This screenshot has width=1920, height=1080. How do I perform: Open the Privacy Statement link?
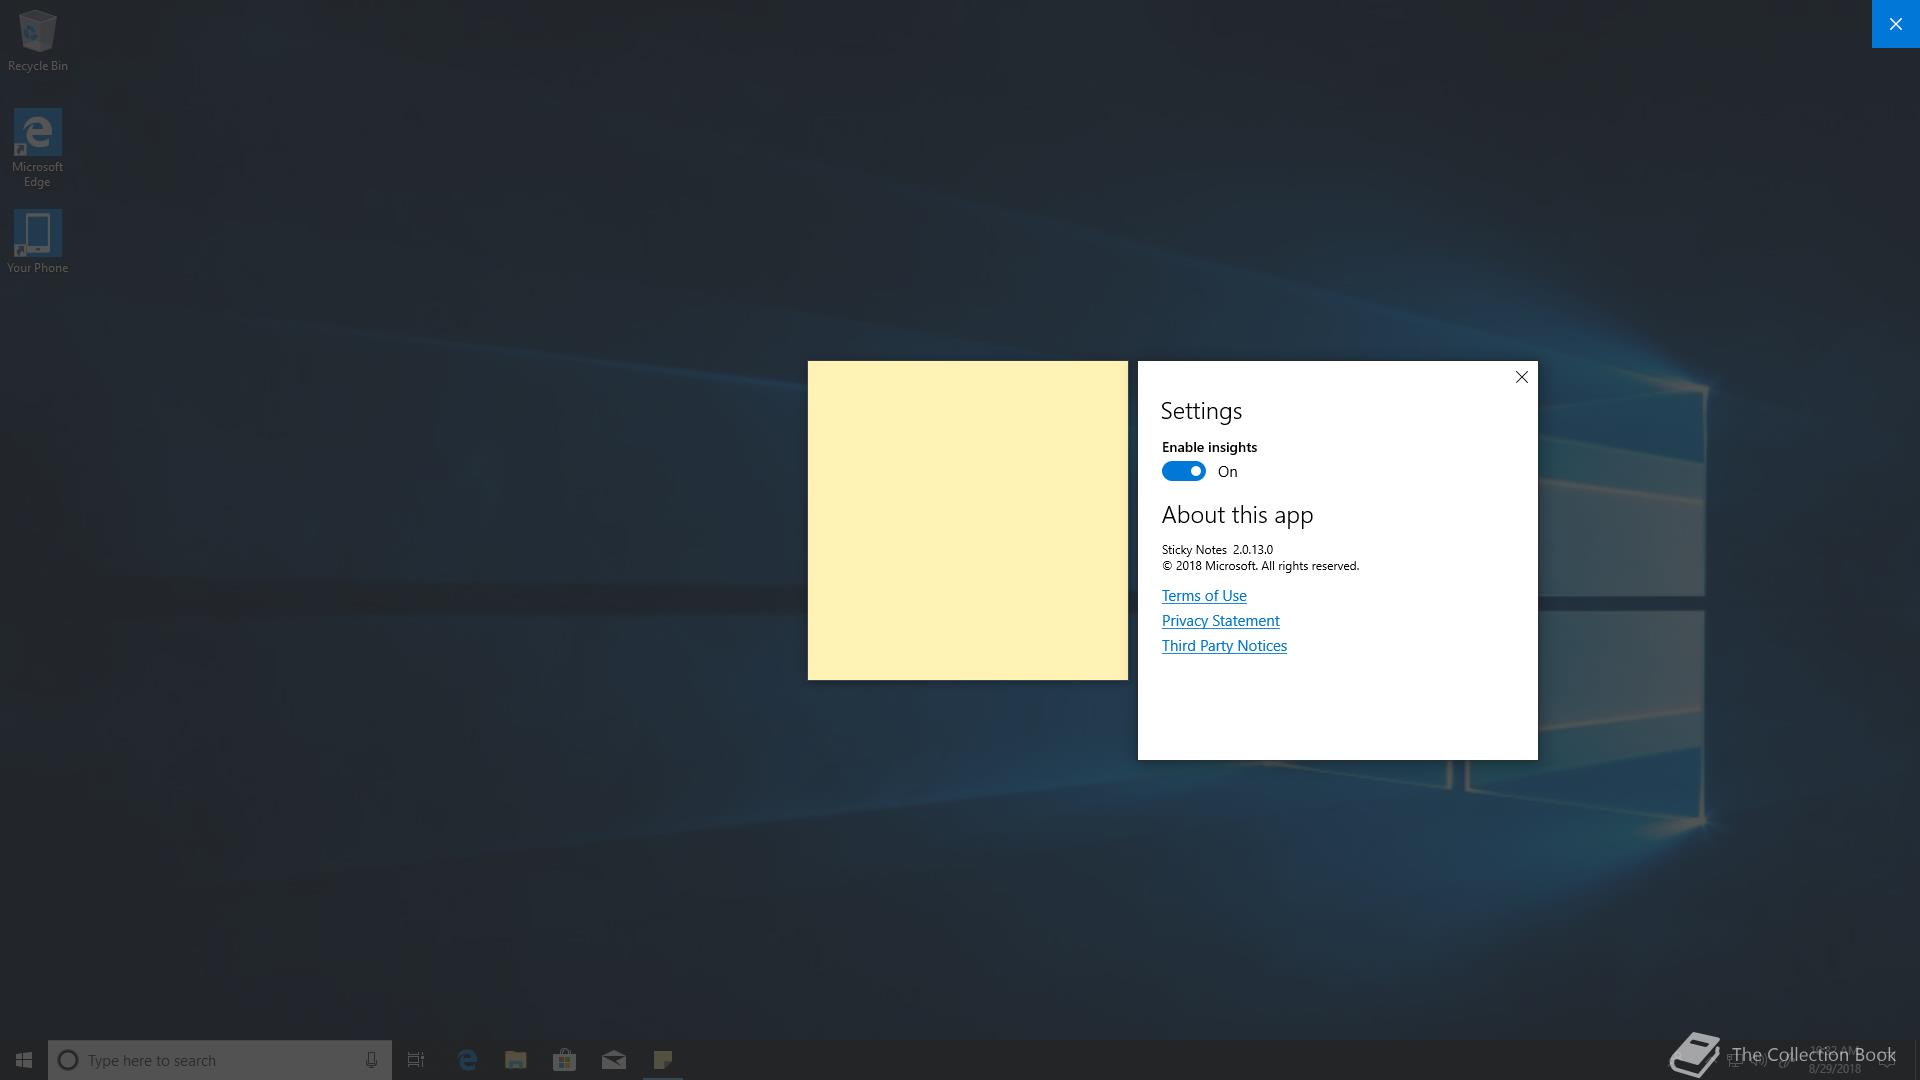coord(1220,621)
